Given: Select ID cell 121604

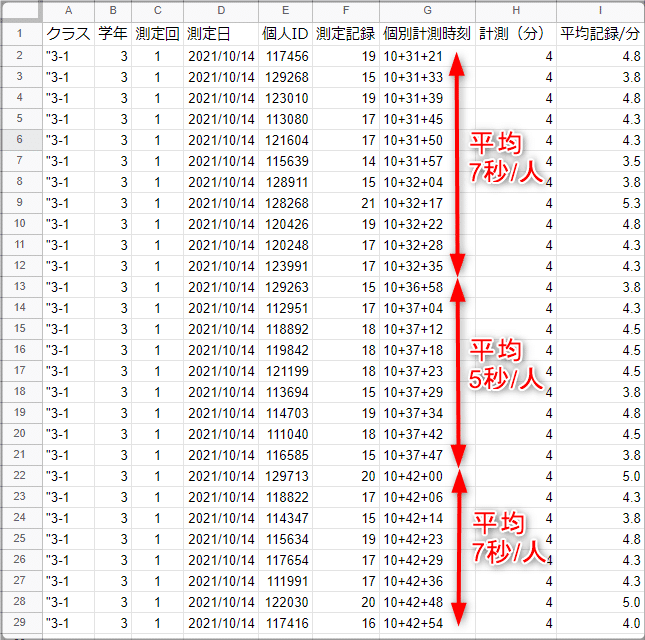Looking at the screenshot, I should [x=285, y=140].
